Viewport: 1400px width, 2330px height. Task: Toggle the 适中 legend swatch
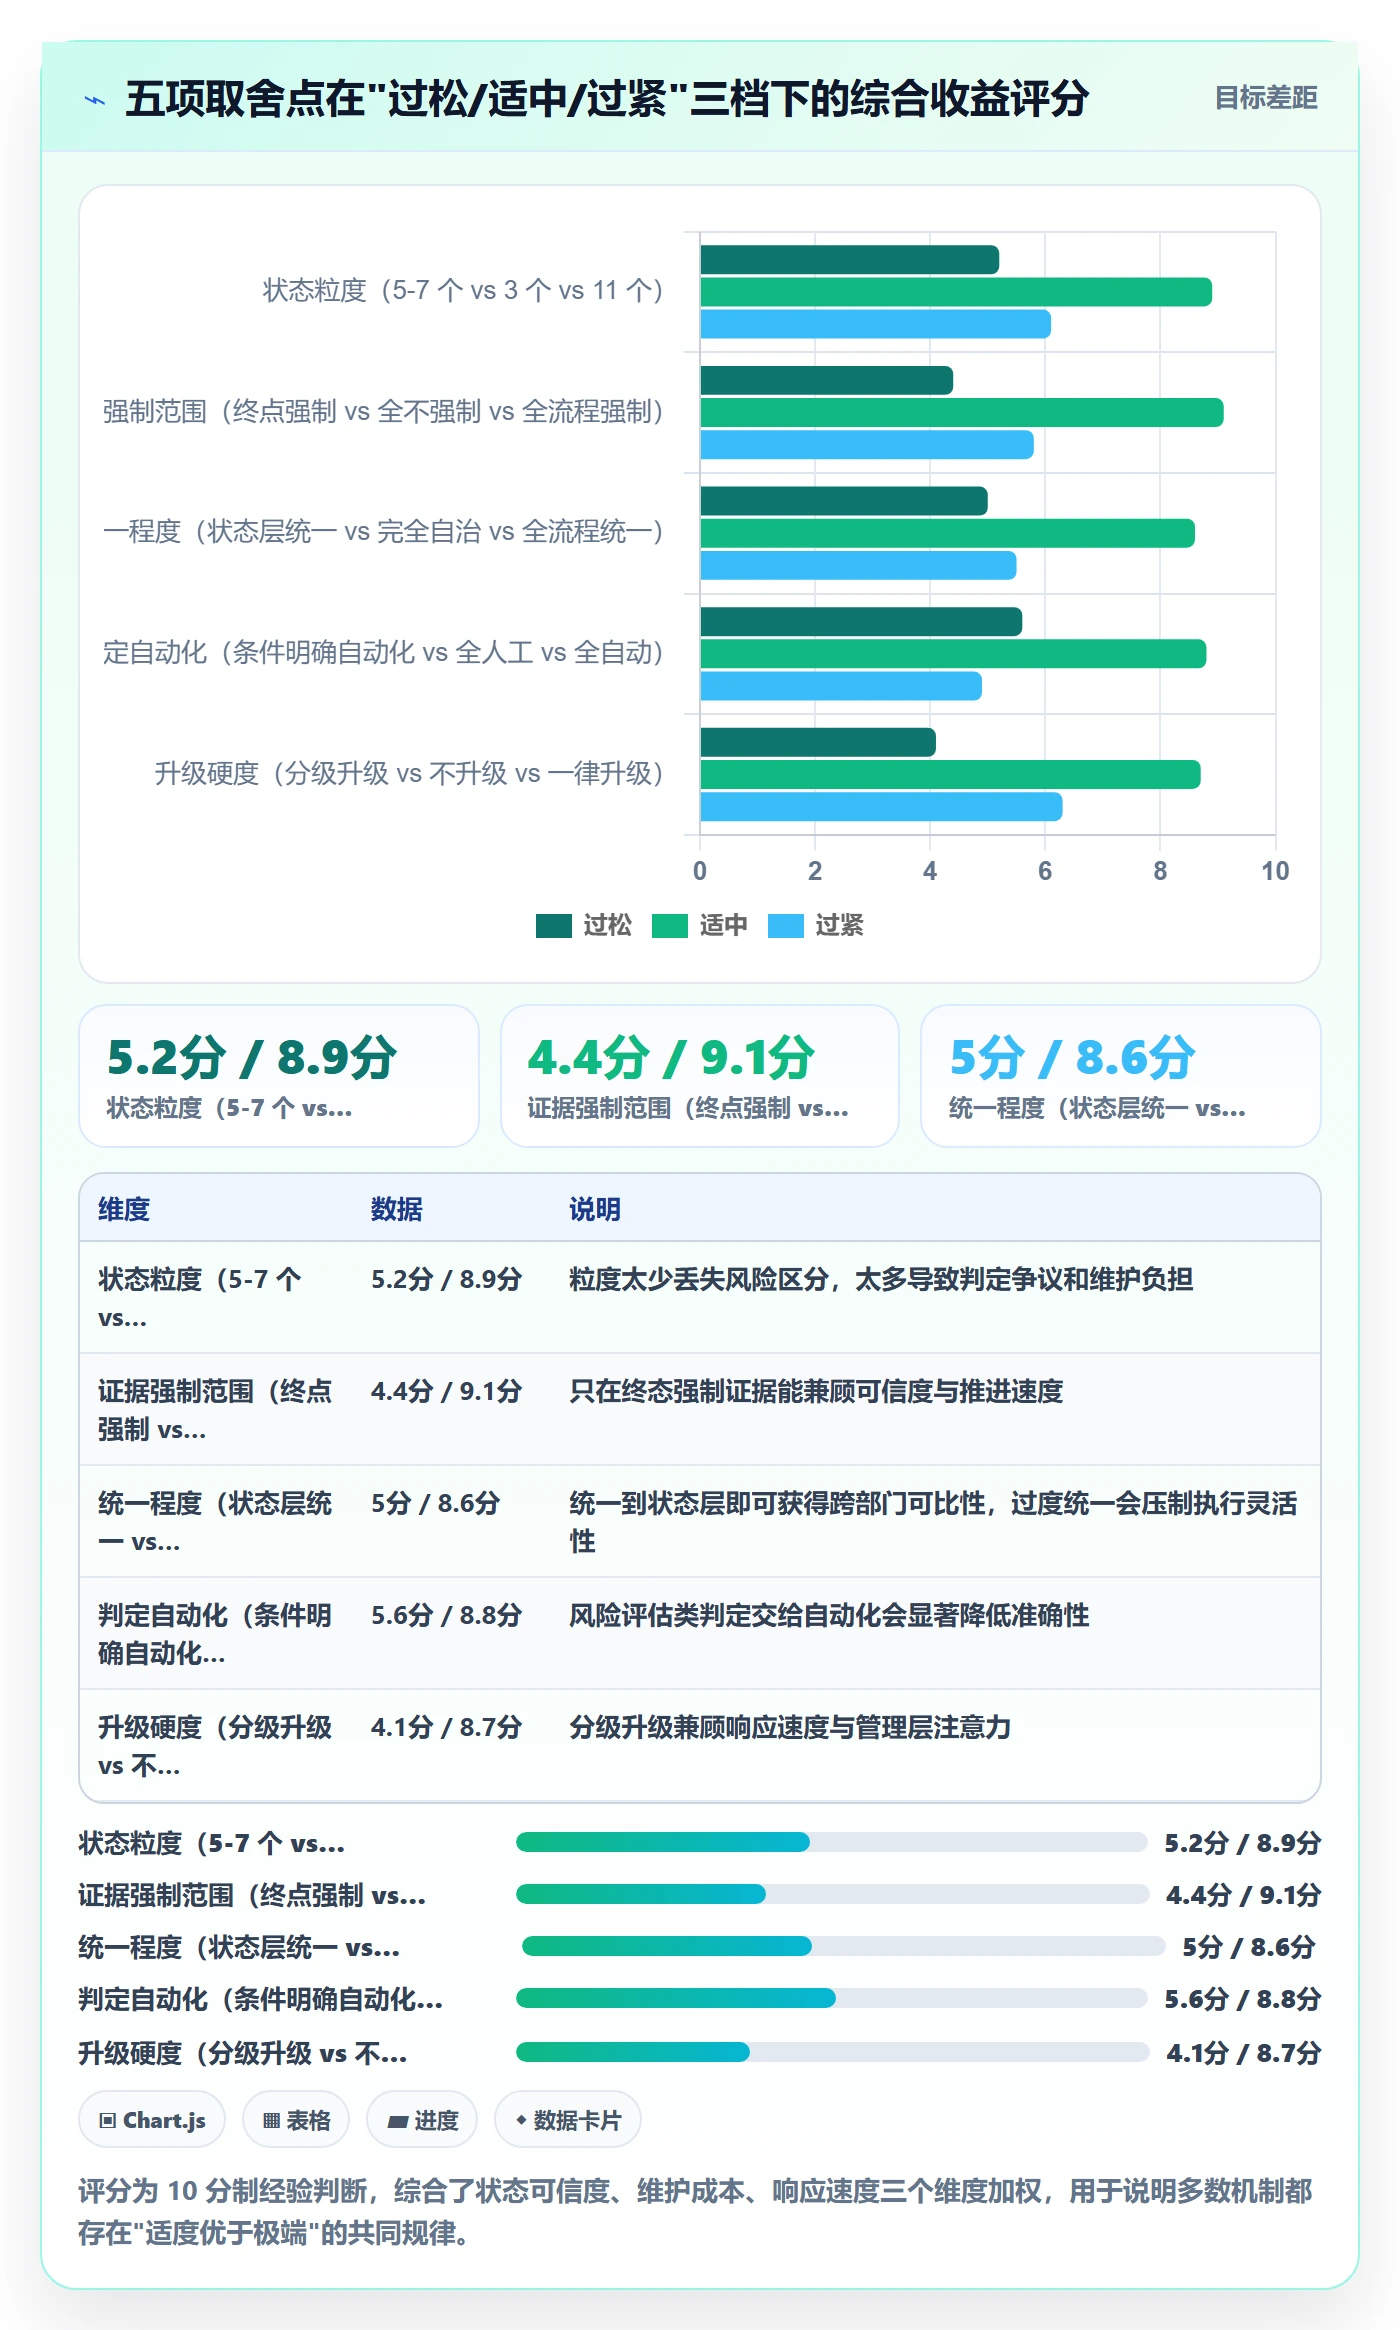pyautogui.click(x=669, y=926)
